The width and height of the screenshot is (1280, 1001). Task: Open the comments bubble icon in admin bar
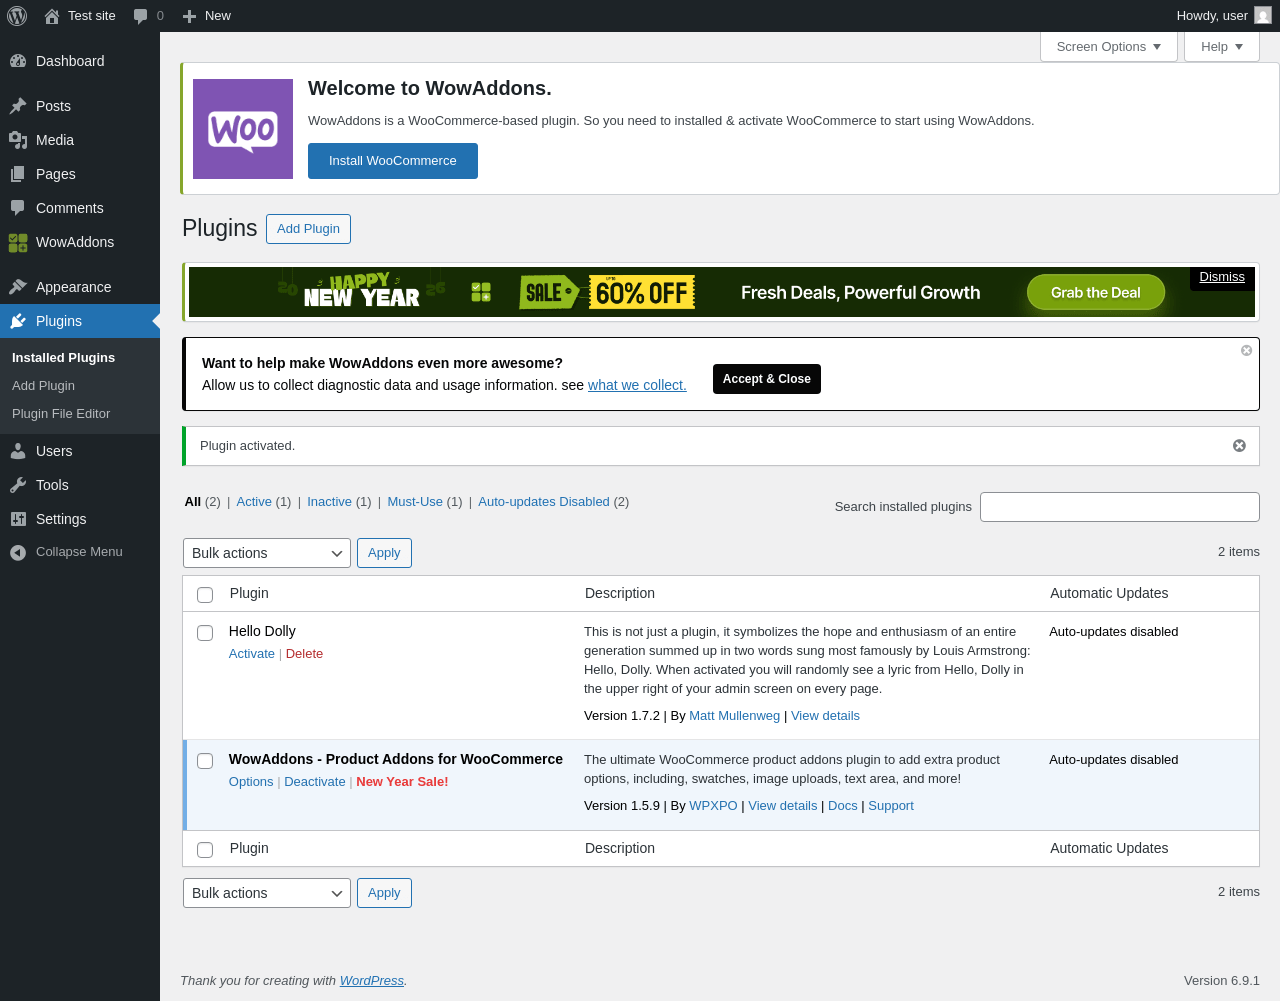pos(141,16)
